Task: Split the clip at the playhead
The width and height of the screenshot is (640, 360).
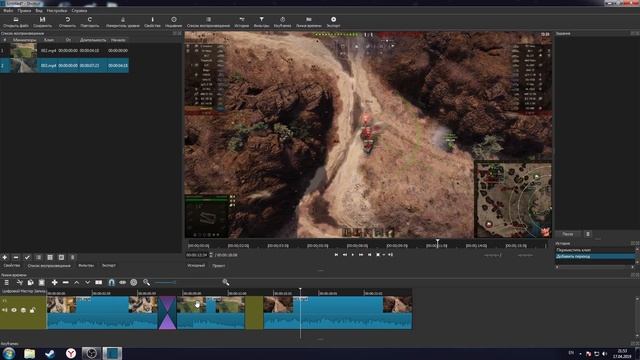Action: [99, 282]
